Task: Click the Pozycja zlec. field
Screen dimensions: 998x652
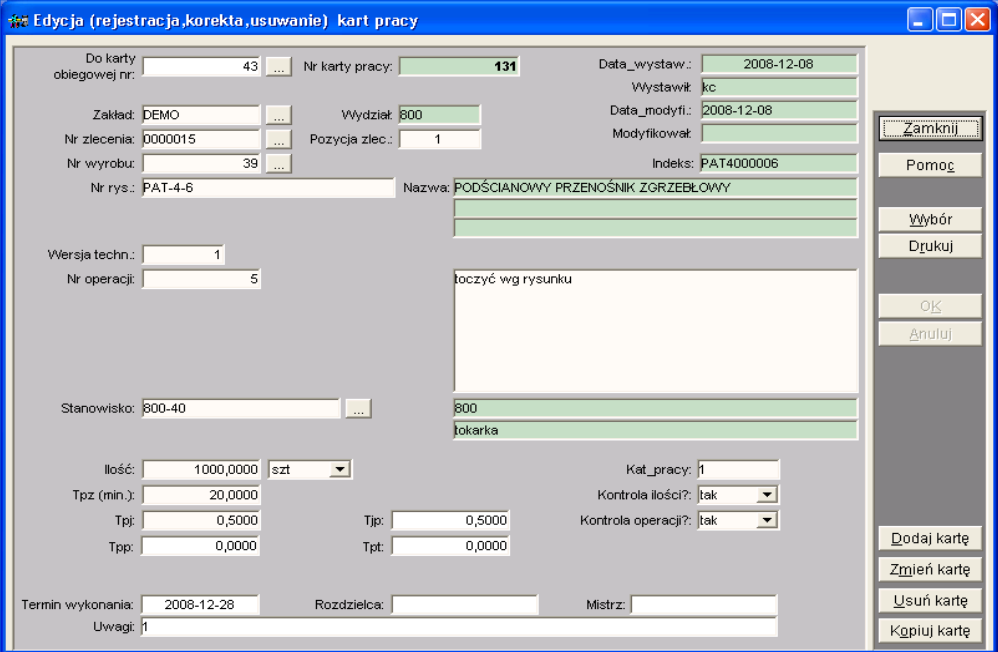Action: click(439, 139)
